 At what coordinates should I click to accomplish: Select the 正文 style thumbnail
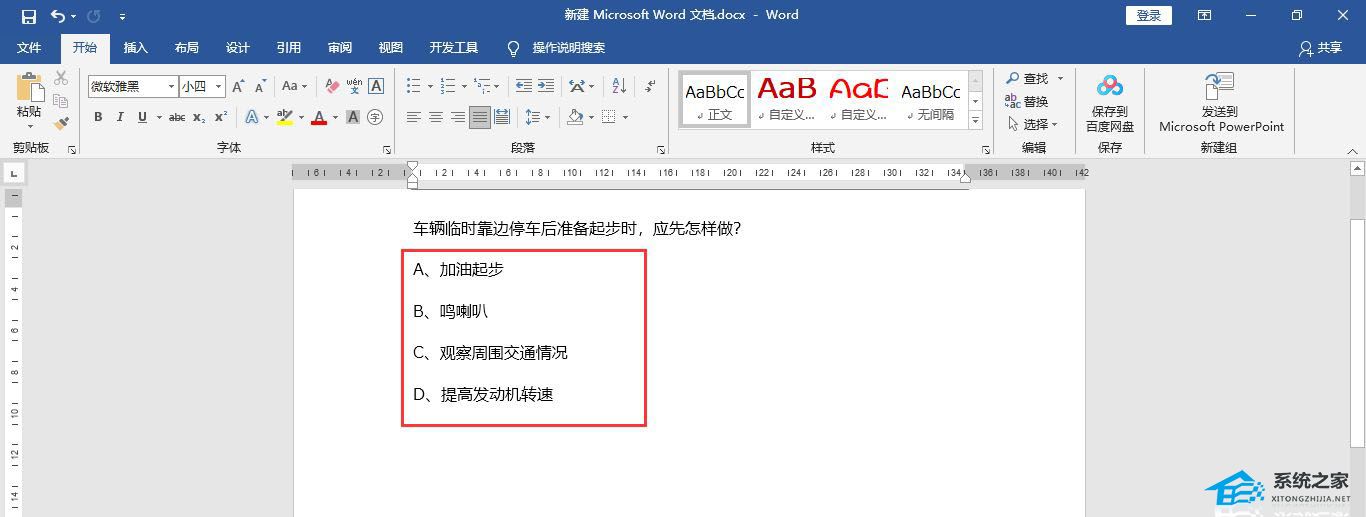715,100
